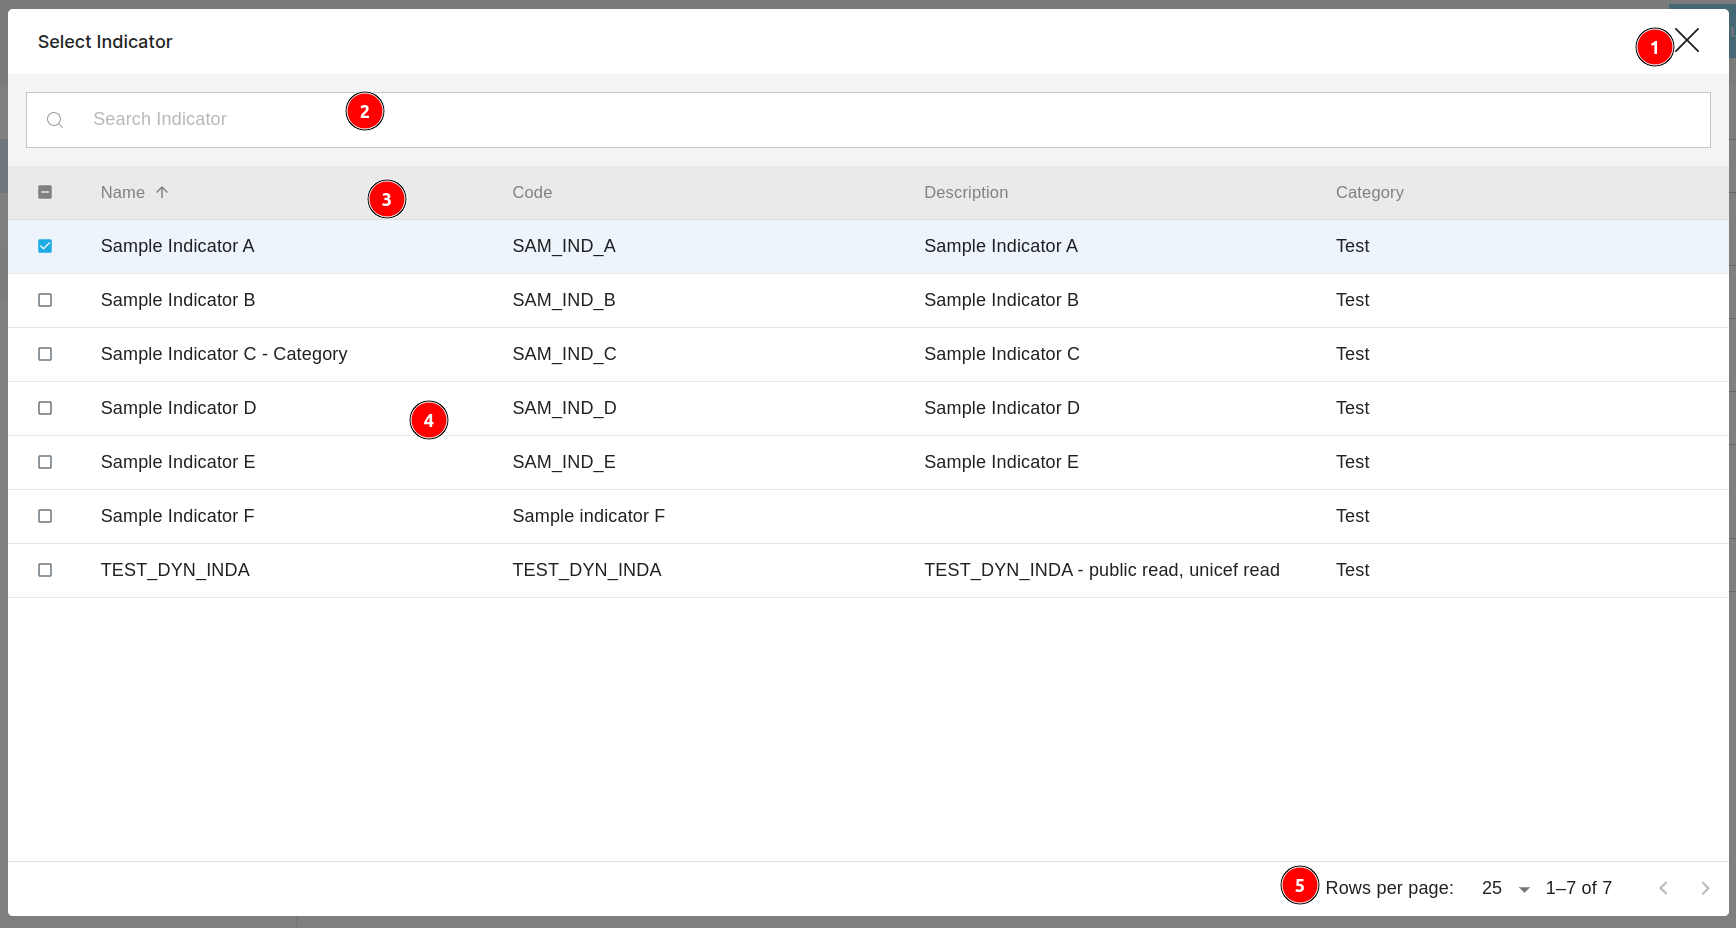The image size is (1736, 928).
Task: Click description Sample Indicator A
Action: [x=1001, y=246]
